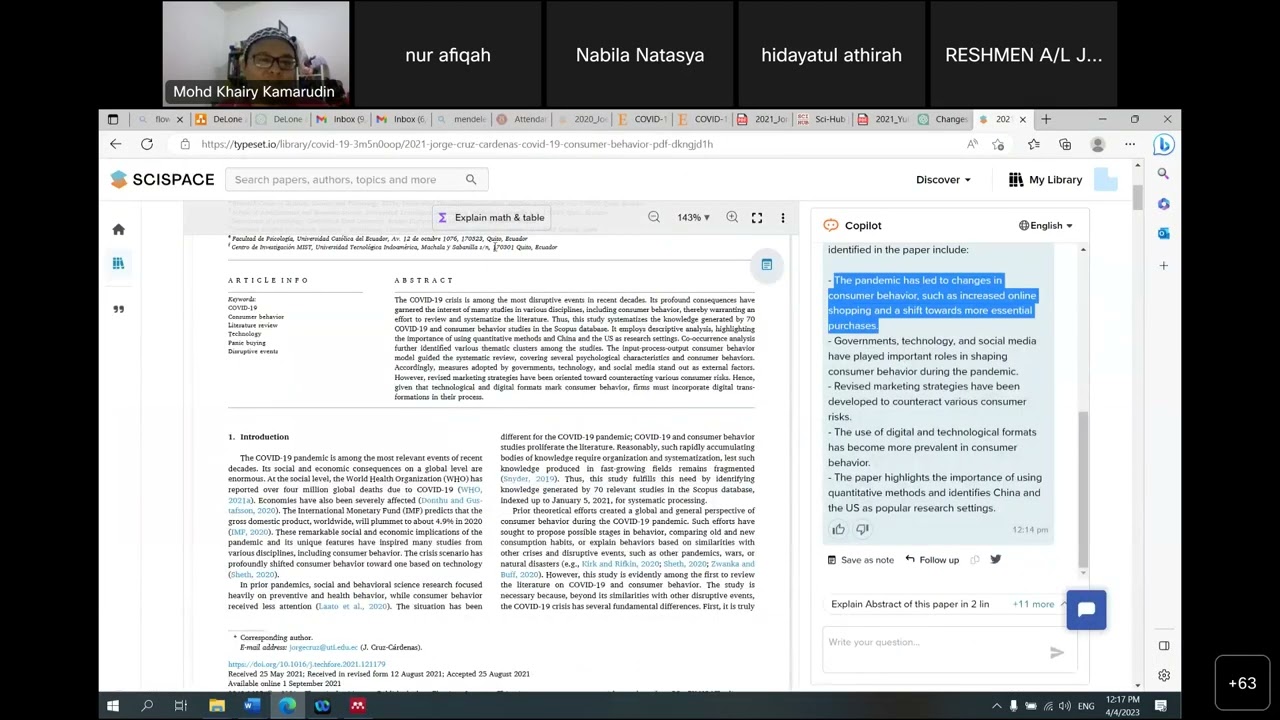
Task: Switch to the Changes browser tab
Action: coord(942,119)
